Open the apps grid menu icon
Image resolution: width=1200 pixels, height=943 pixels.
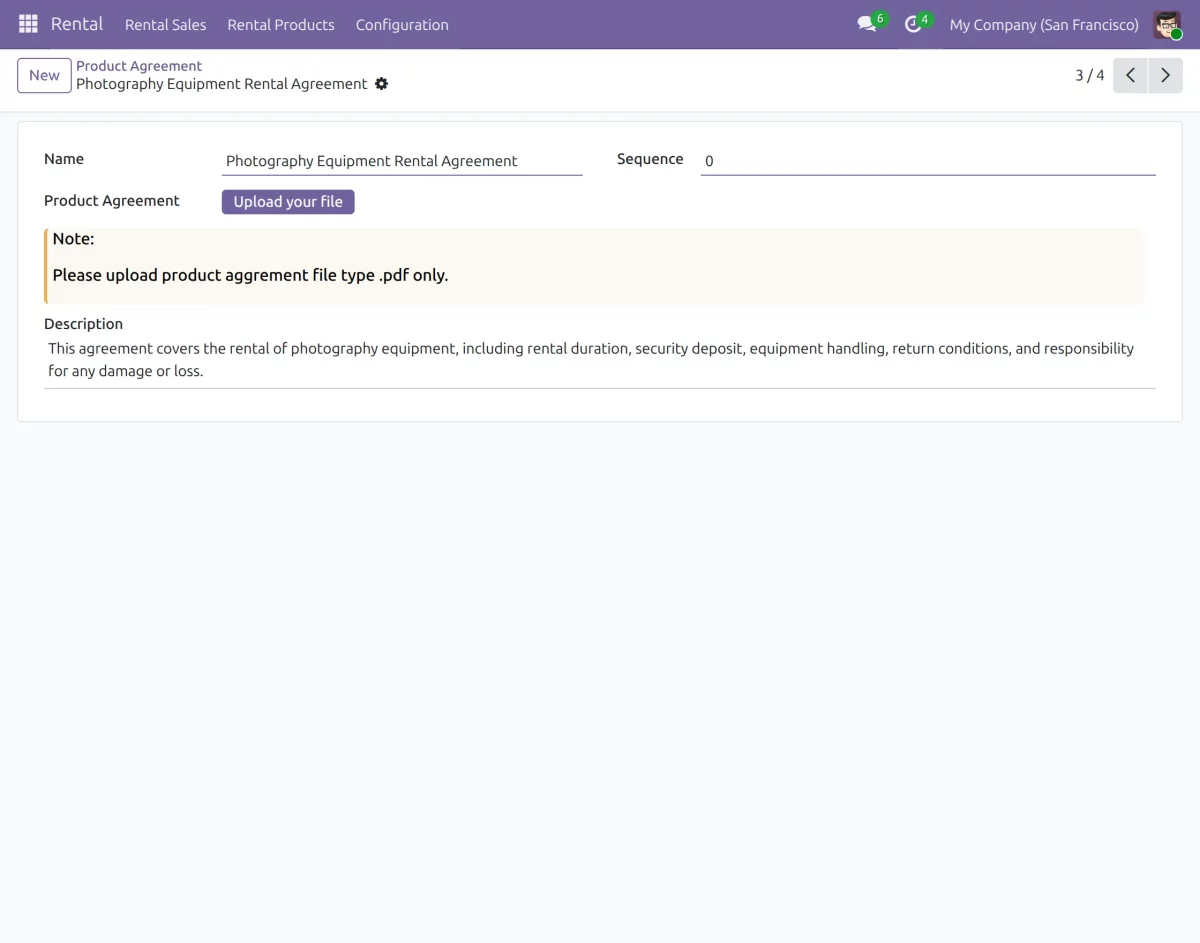pos(28,24)
